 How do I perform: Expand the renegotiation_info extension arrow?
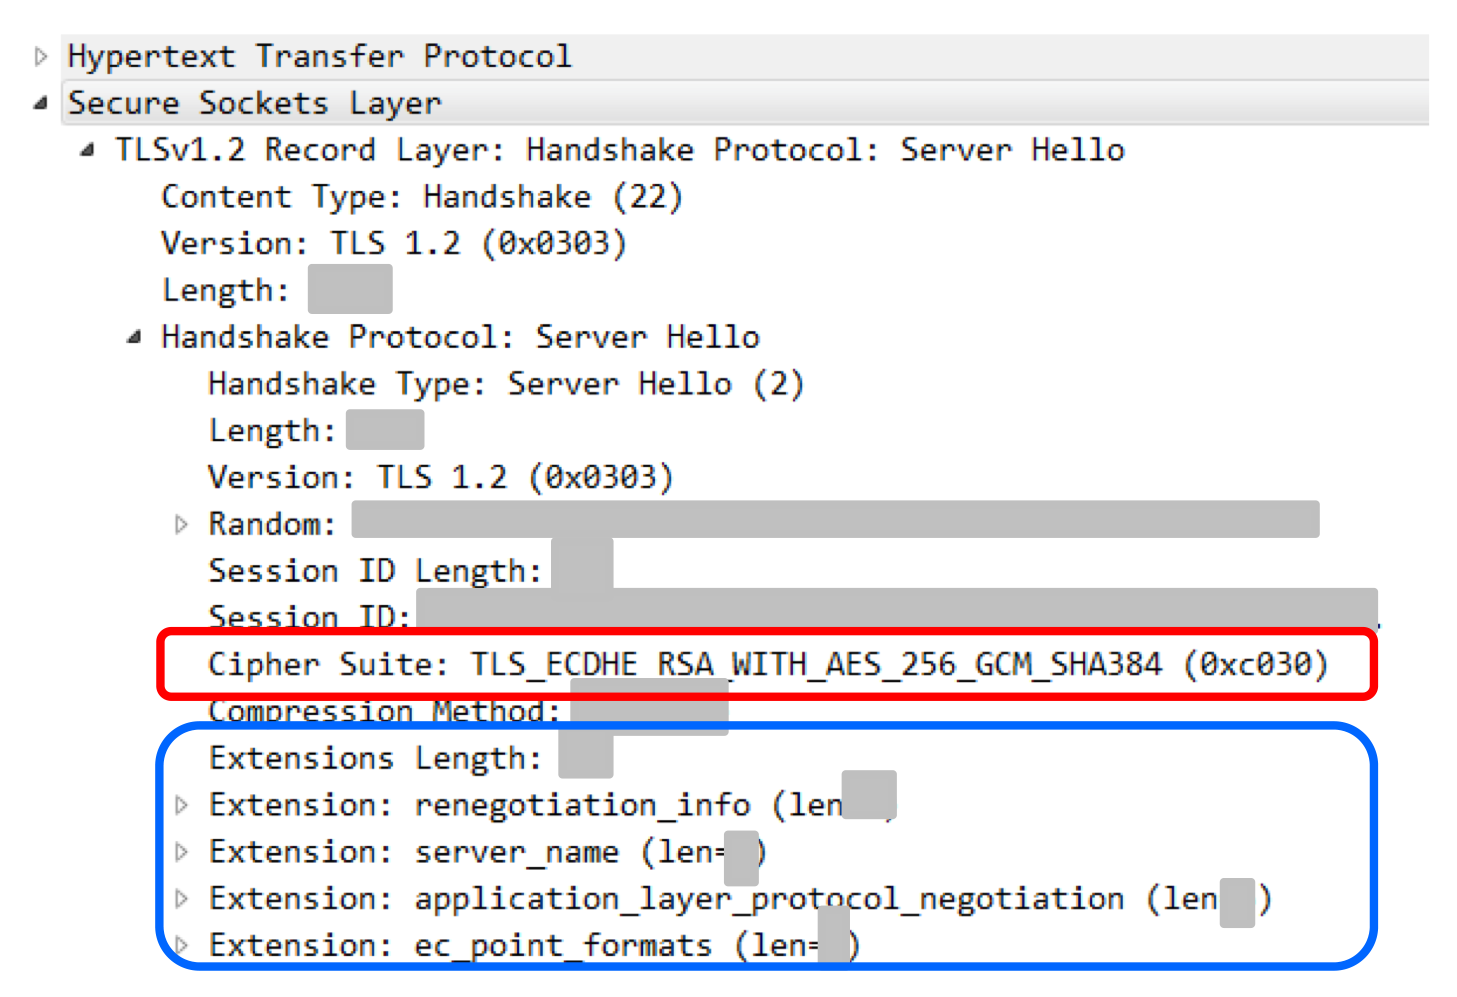click(x=181, y=805)
